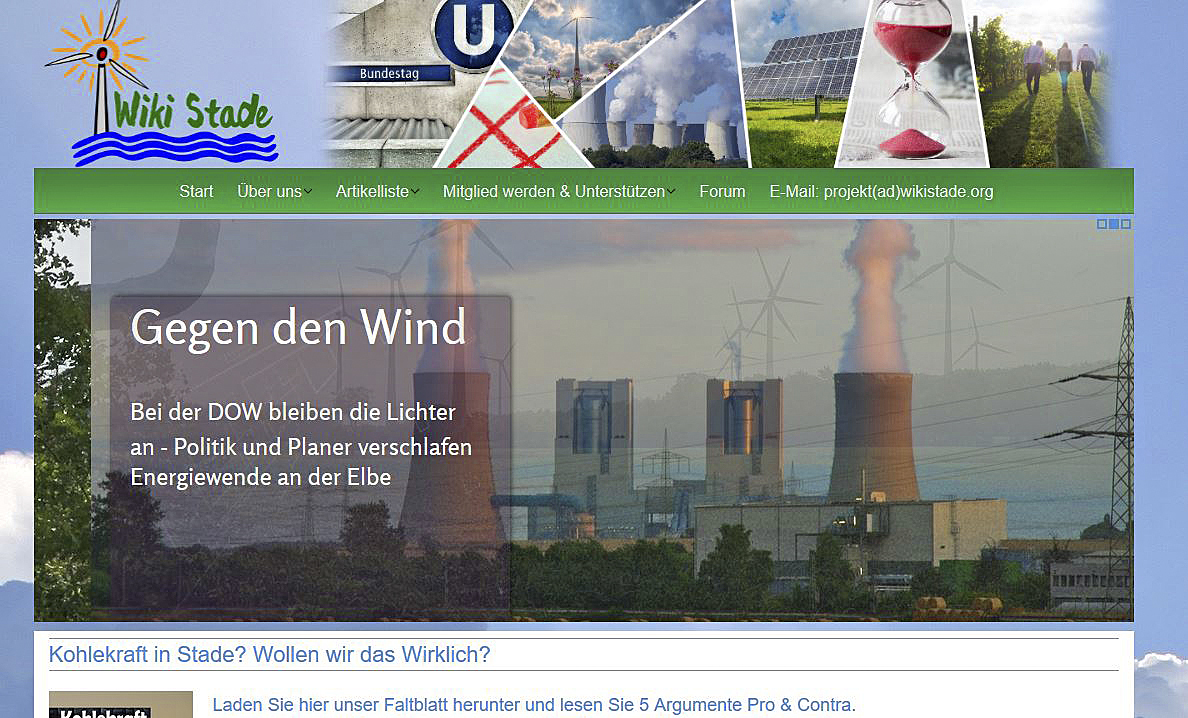
Task: Click the Gegen den Wind slide title
Action: click(x=299, y=328)
